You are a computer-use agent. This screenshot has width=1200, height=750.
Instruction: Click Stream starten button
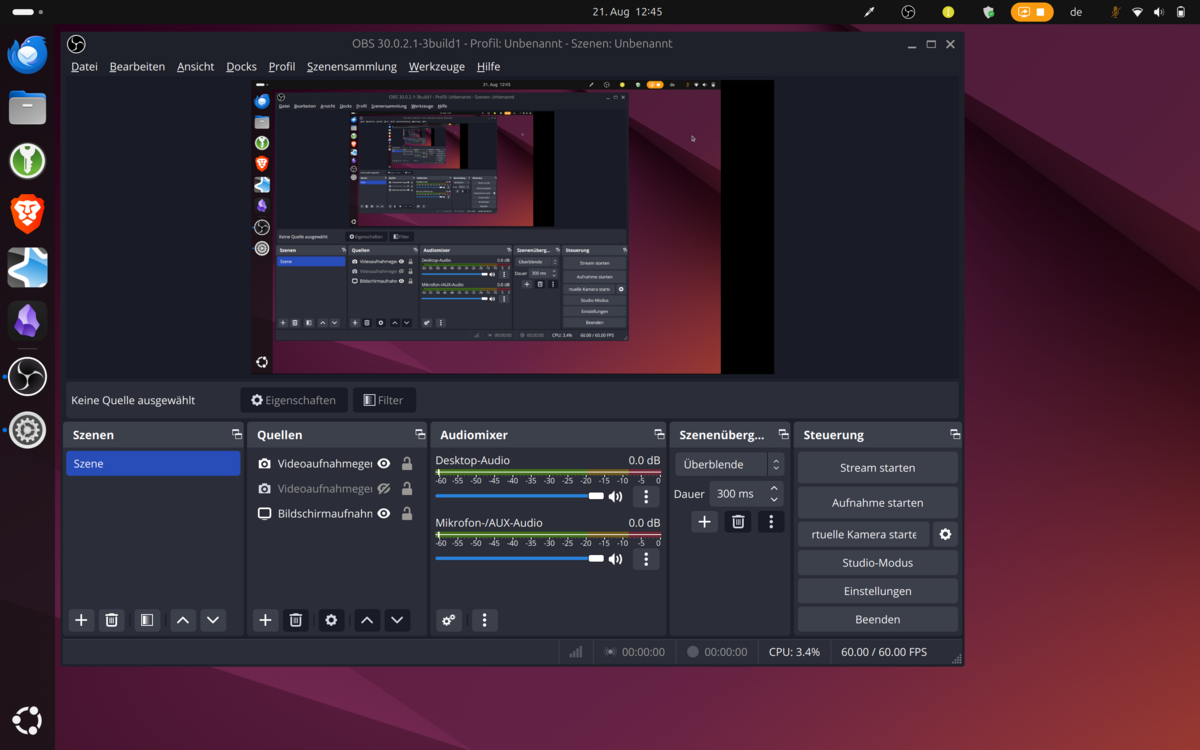tap(877, 467)
